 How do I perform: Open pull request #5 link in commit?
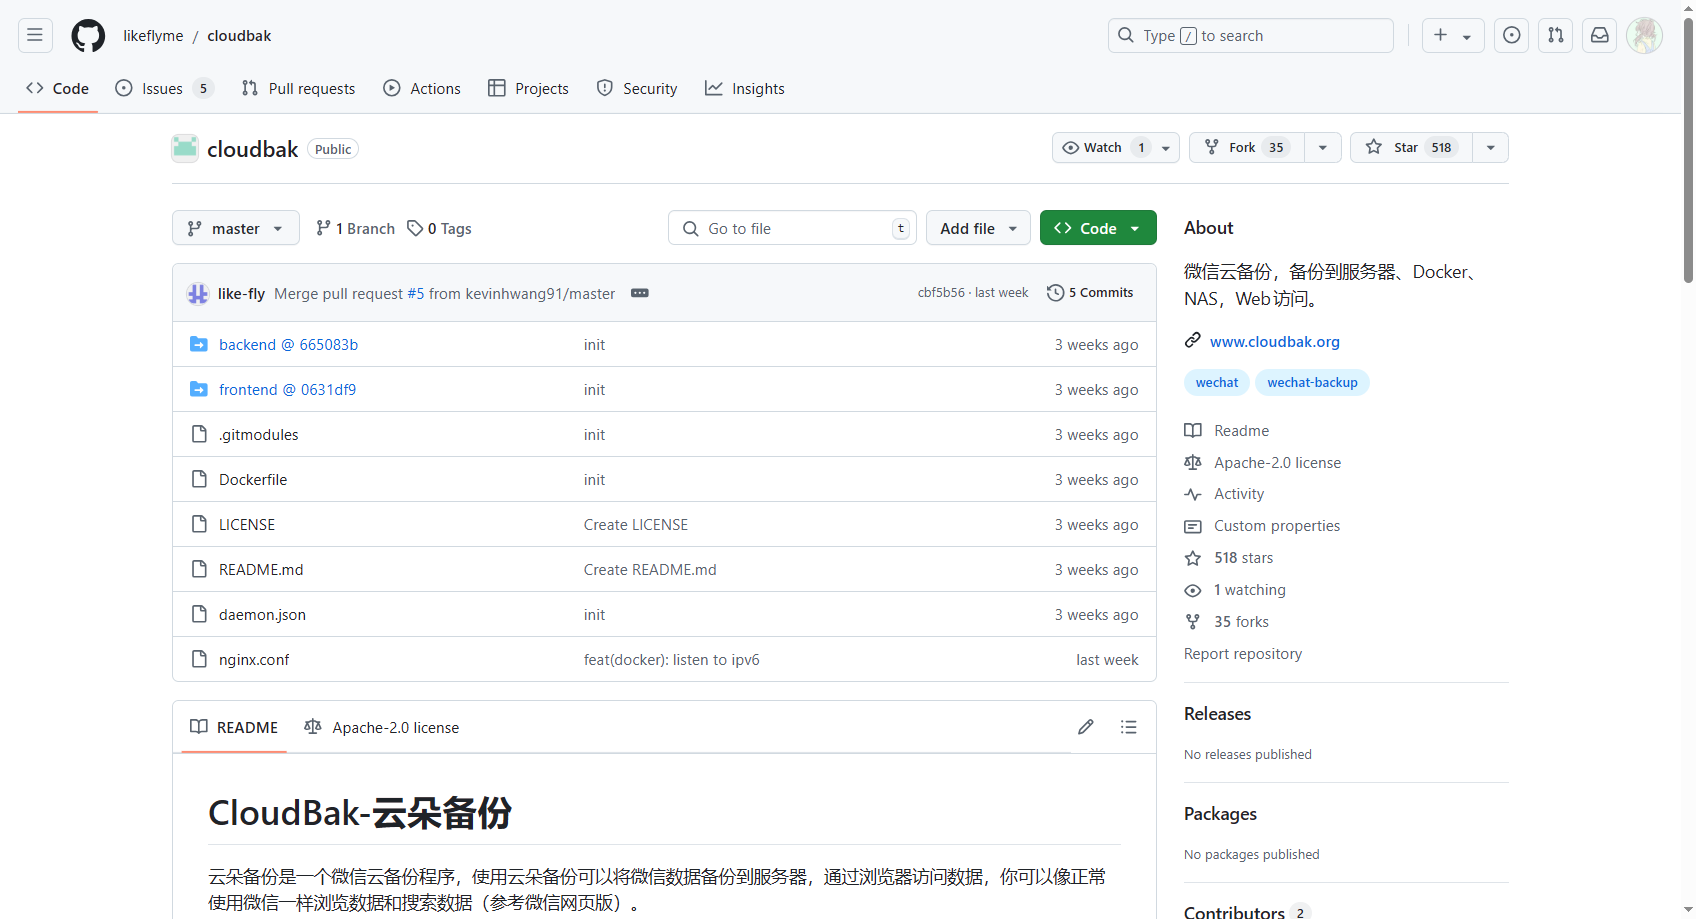[416, 293]
